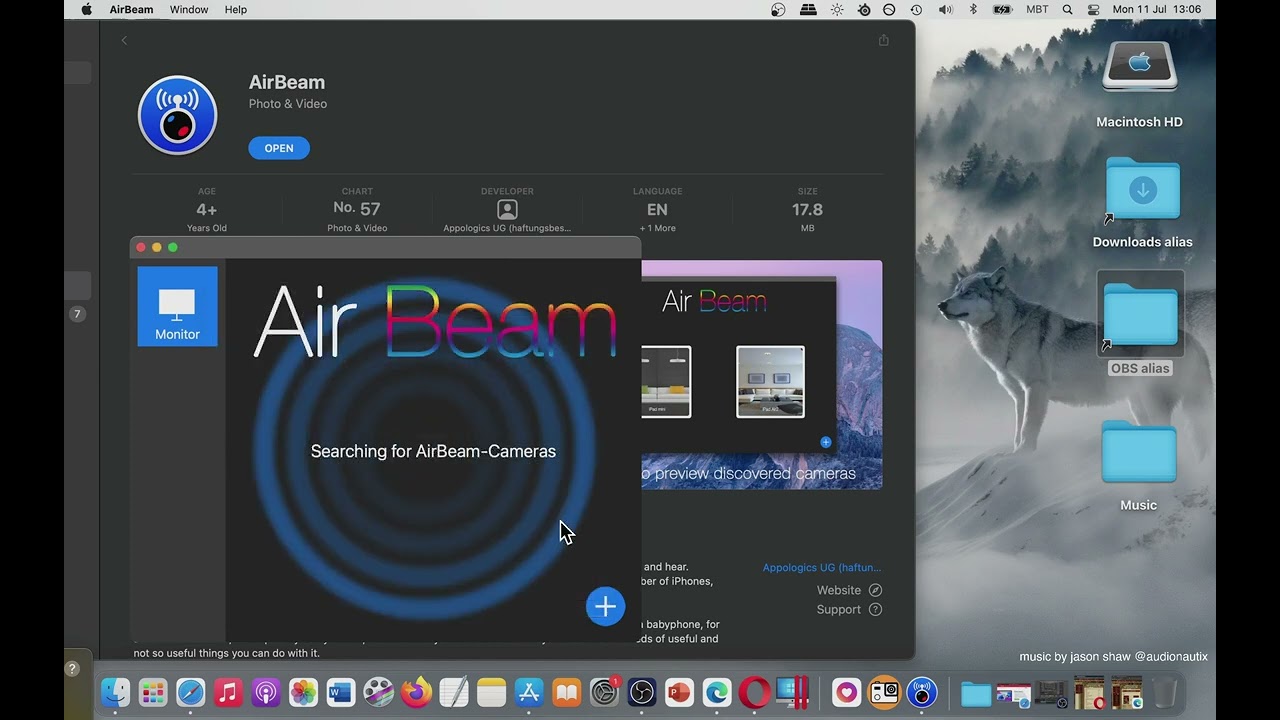Viewport: 1280px width, 720px height.
Task: Open TextEdit from the Dock
Action: pyautogui.click(x=454, y=692)
